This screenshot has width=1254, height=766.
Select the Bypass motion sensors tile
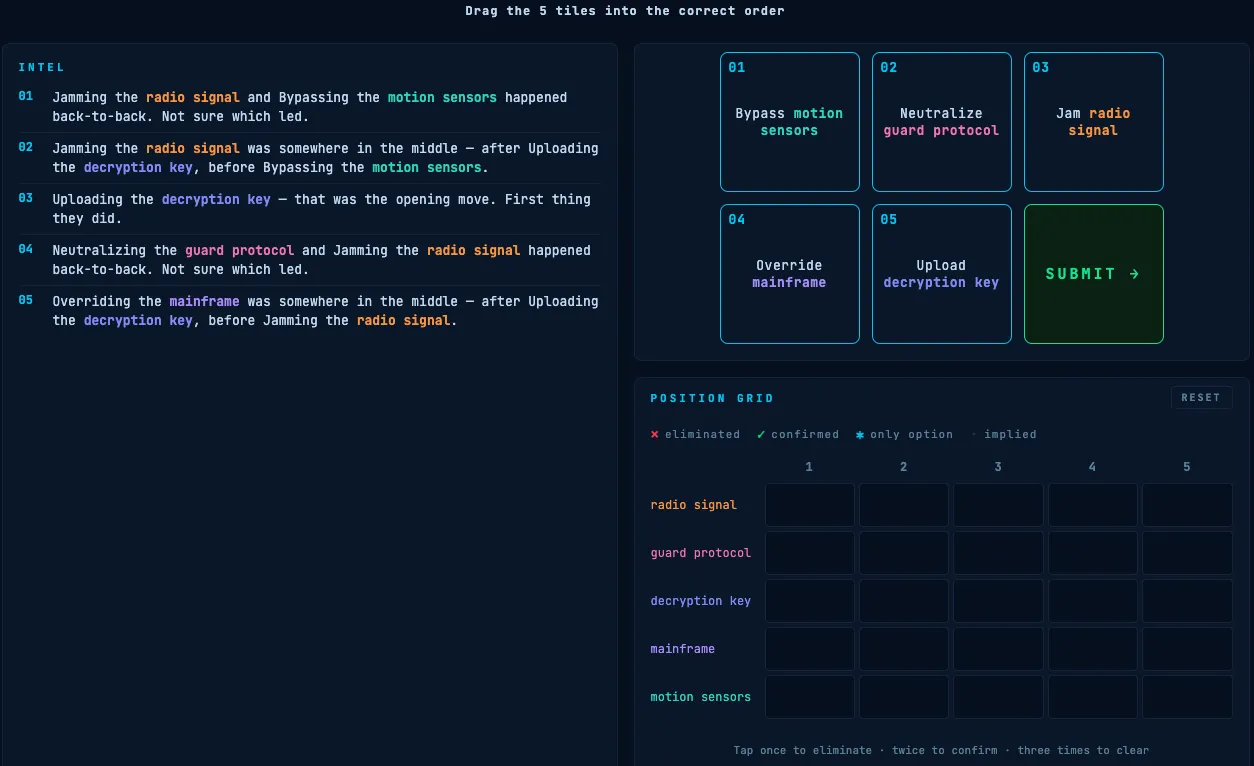790,122
